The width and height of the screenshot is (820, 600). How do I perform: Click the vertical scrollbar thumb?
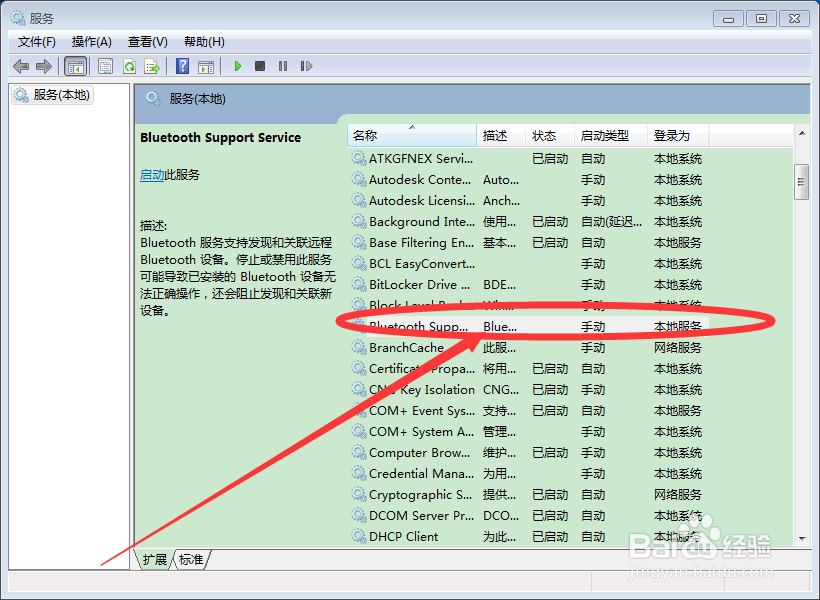tap(801, 182)
